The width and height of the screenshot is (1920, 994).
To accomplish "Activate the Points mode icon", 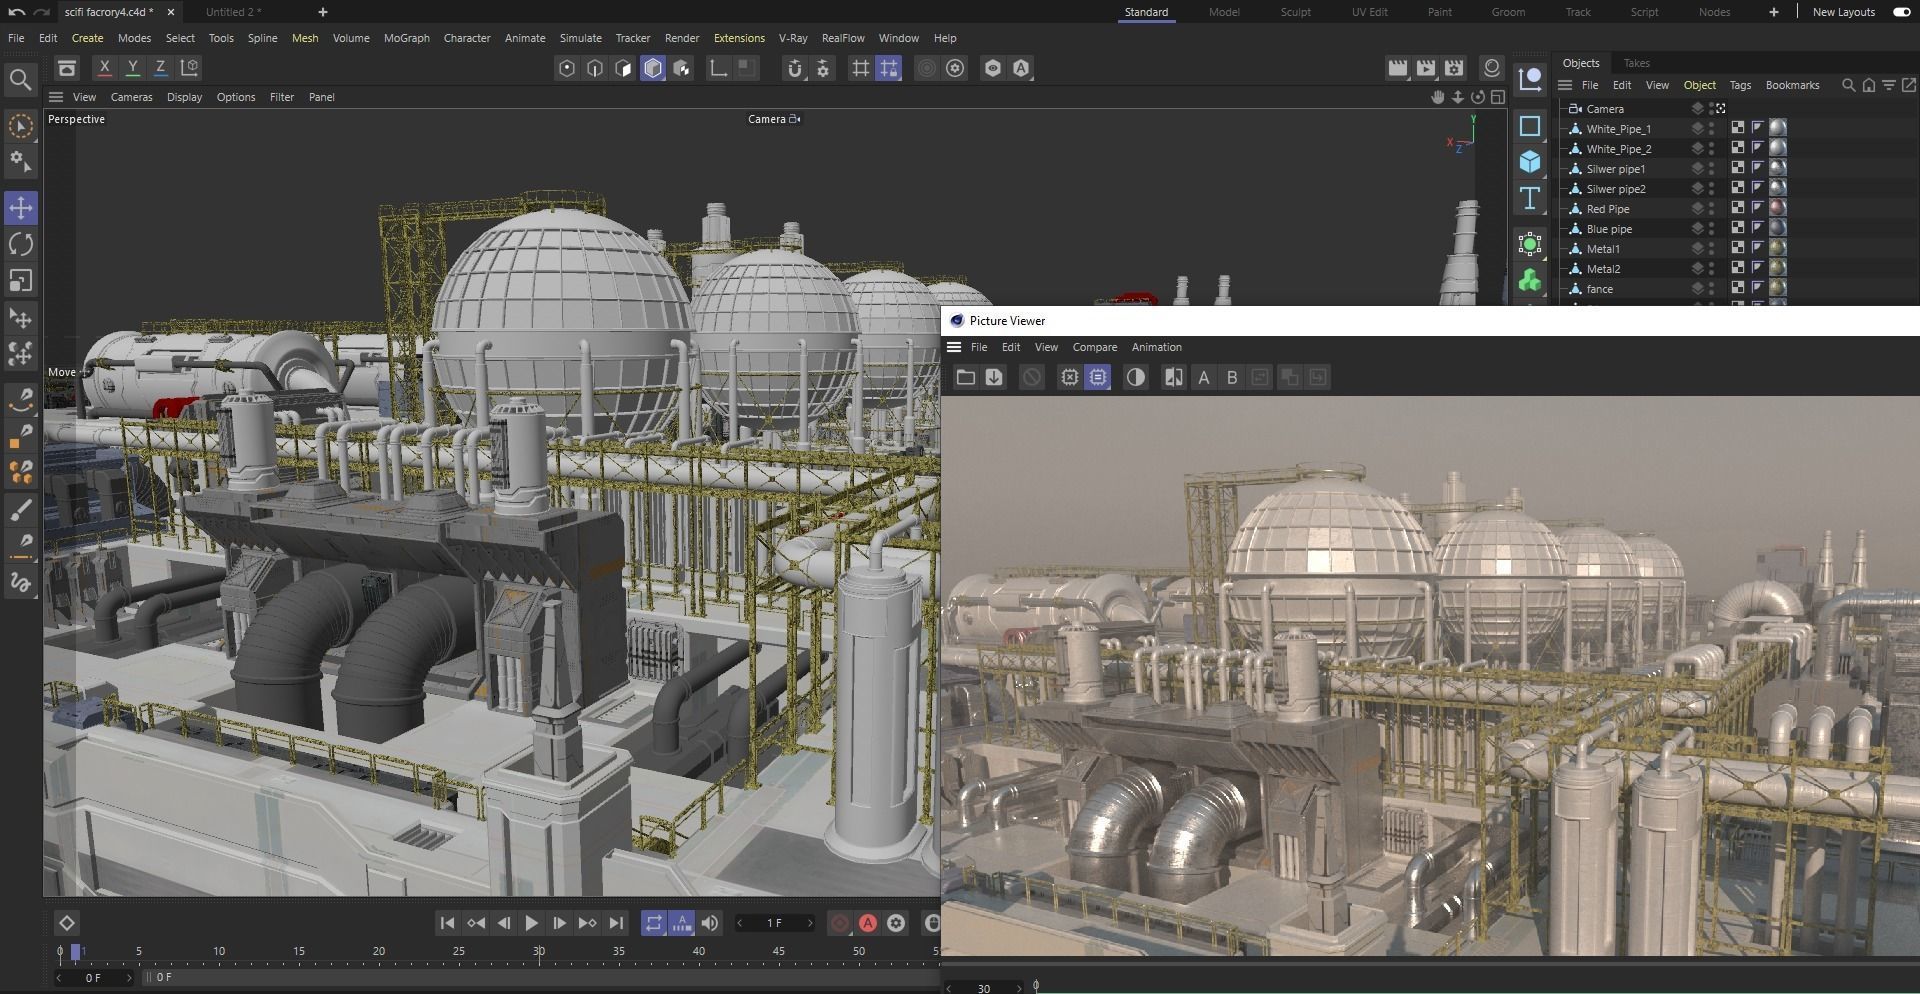I will point(567,68).
